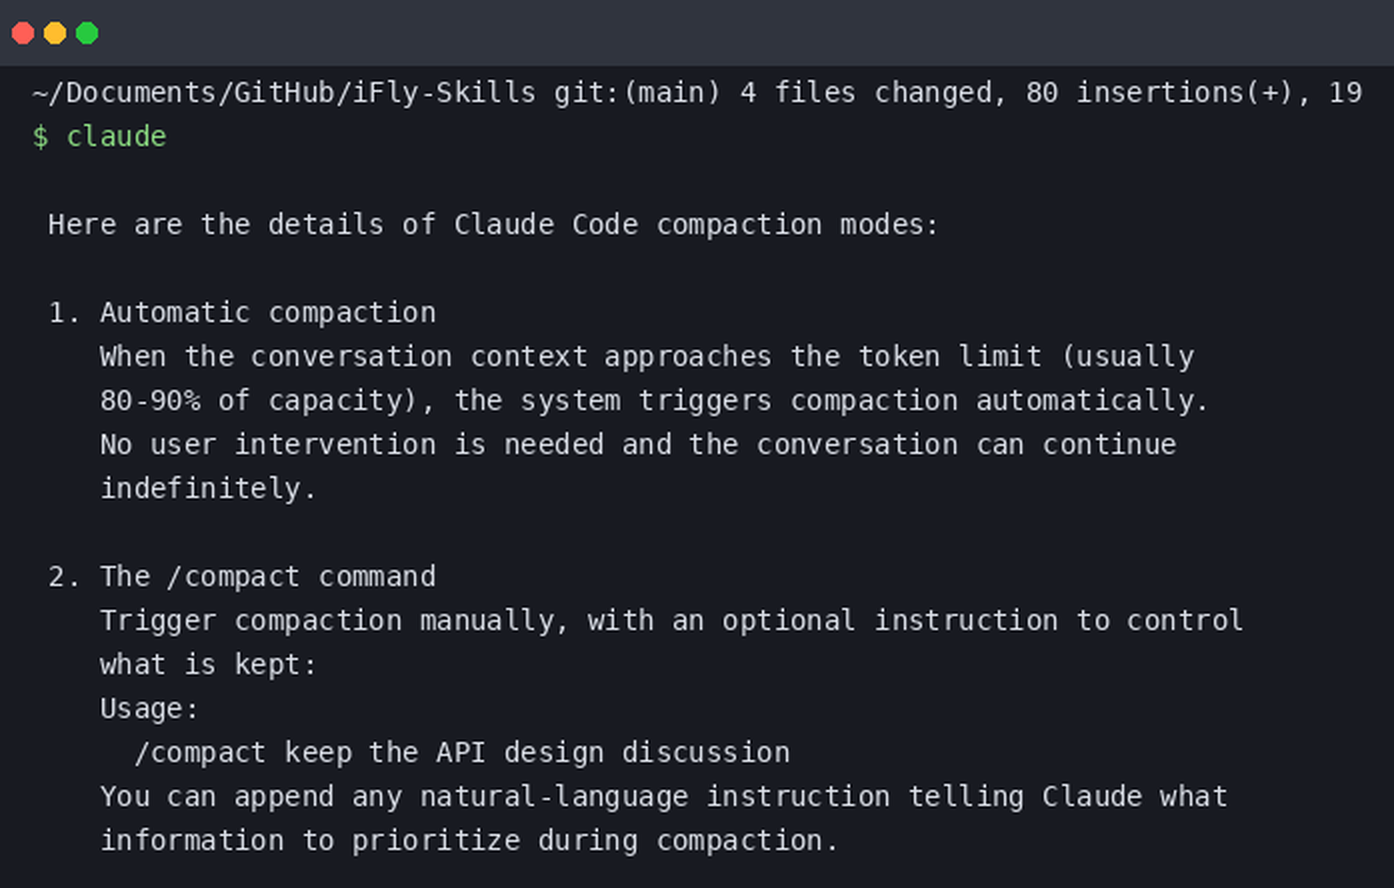The height and width of the screenshot is (888, 1394).
Task: Click the '/compact keep the API design discussion' example
Action: [x=462, y=753]
